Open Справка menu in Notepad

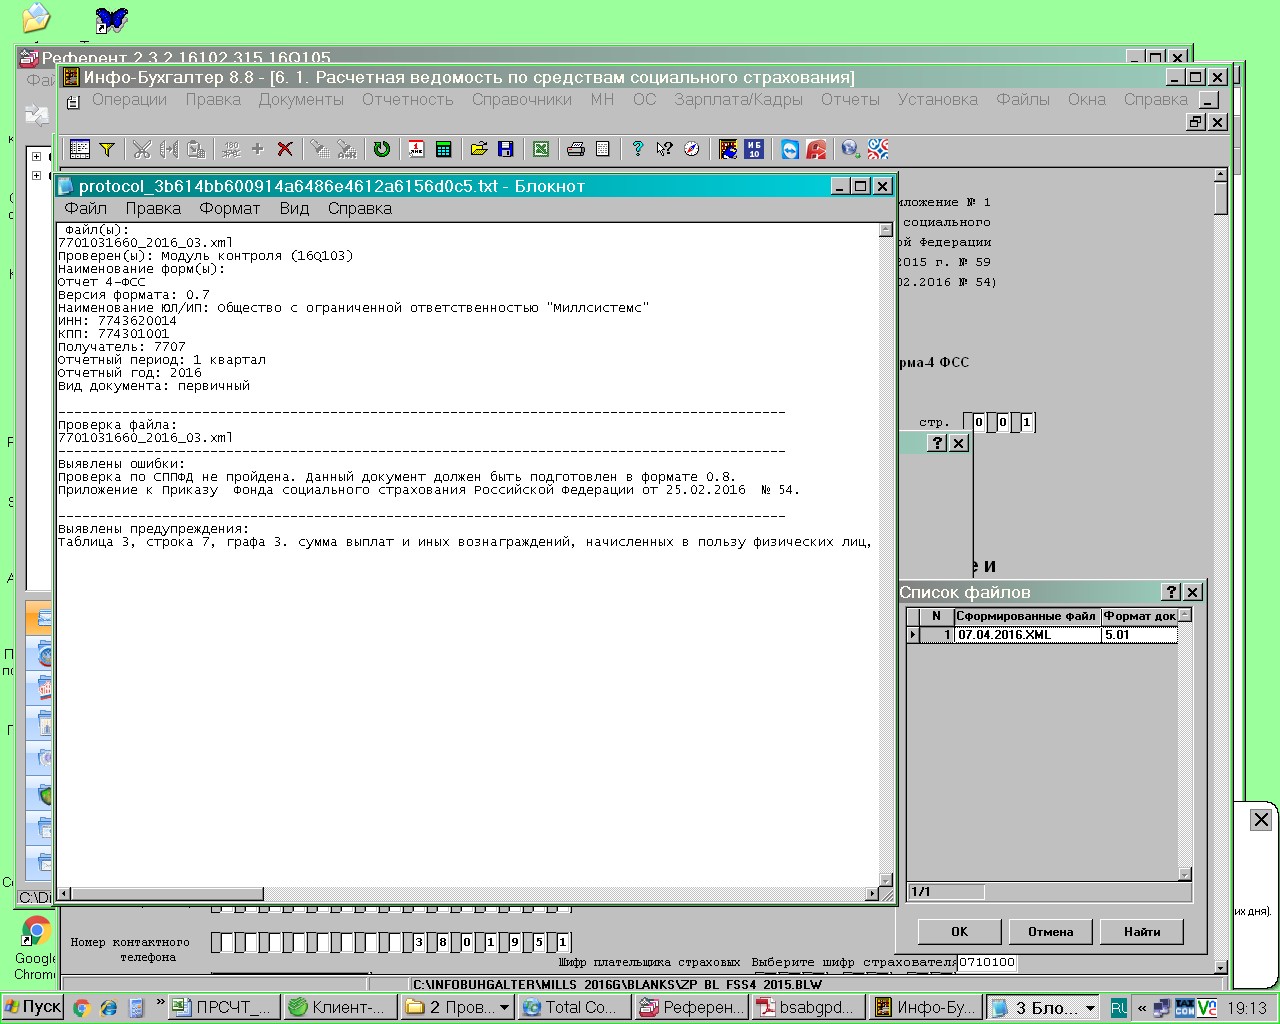click(359, 208)
